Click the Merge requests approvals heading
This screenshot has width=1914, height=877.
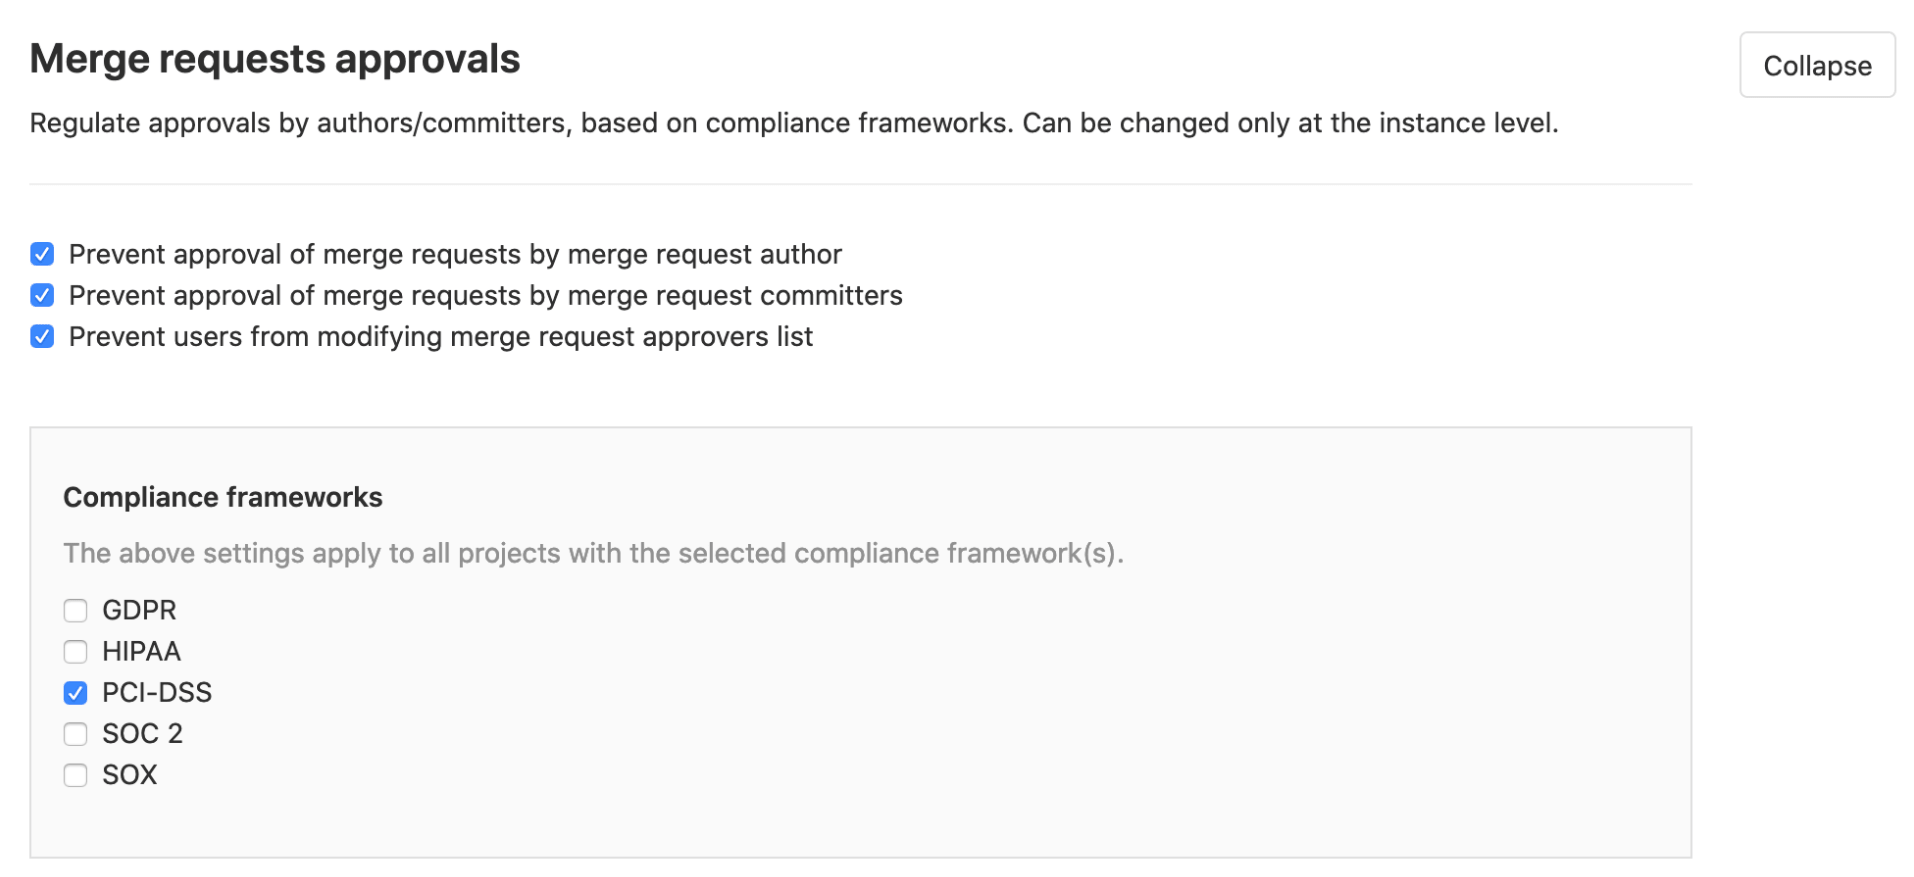(274, 58)
